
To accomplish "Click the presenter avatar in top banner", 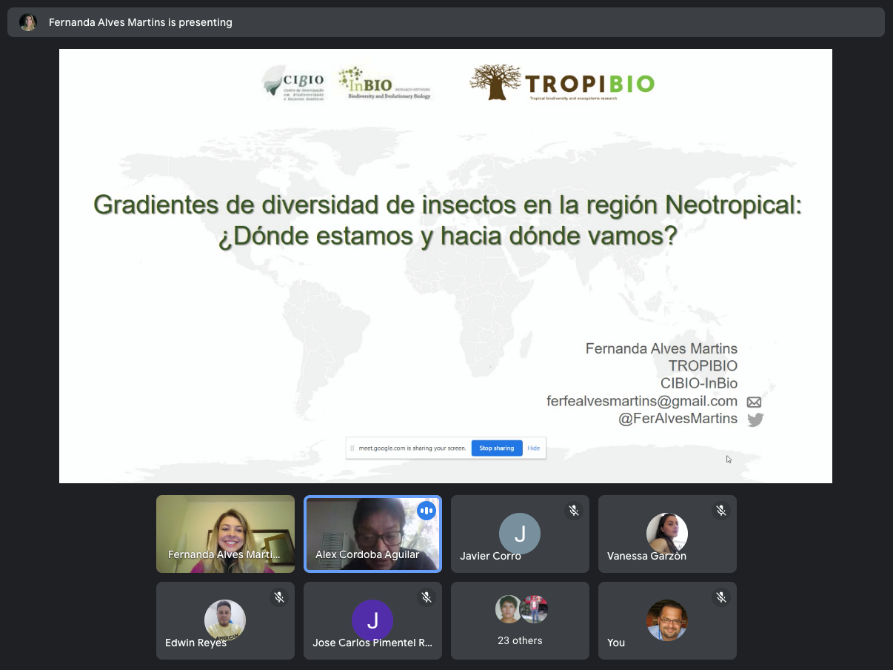I will pos(28,22).
